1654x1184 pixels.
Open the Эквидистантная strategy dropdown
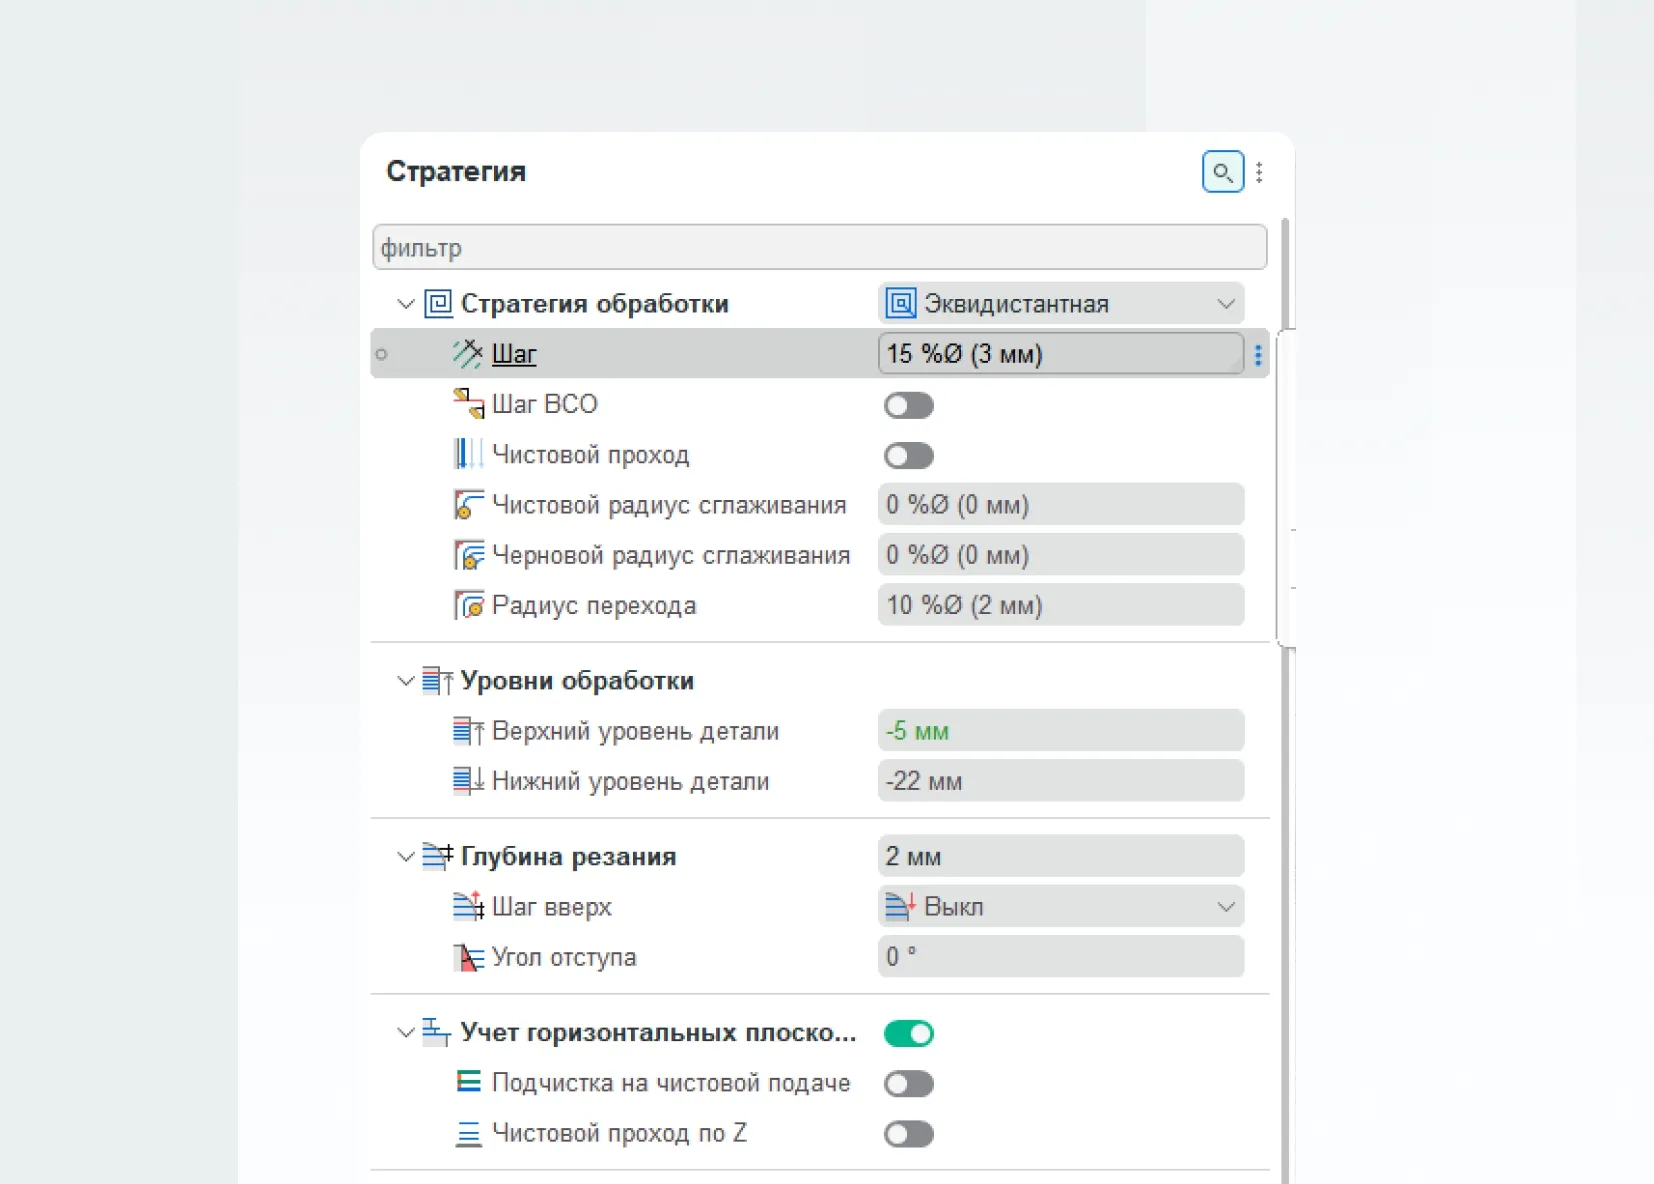tap(1061, 303)
